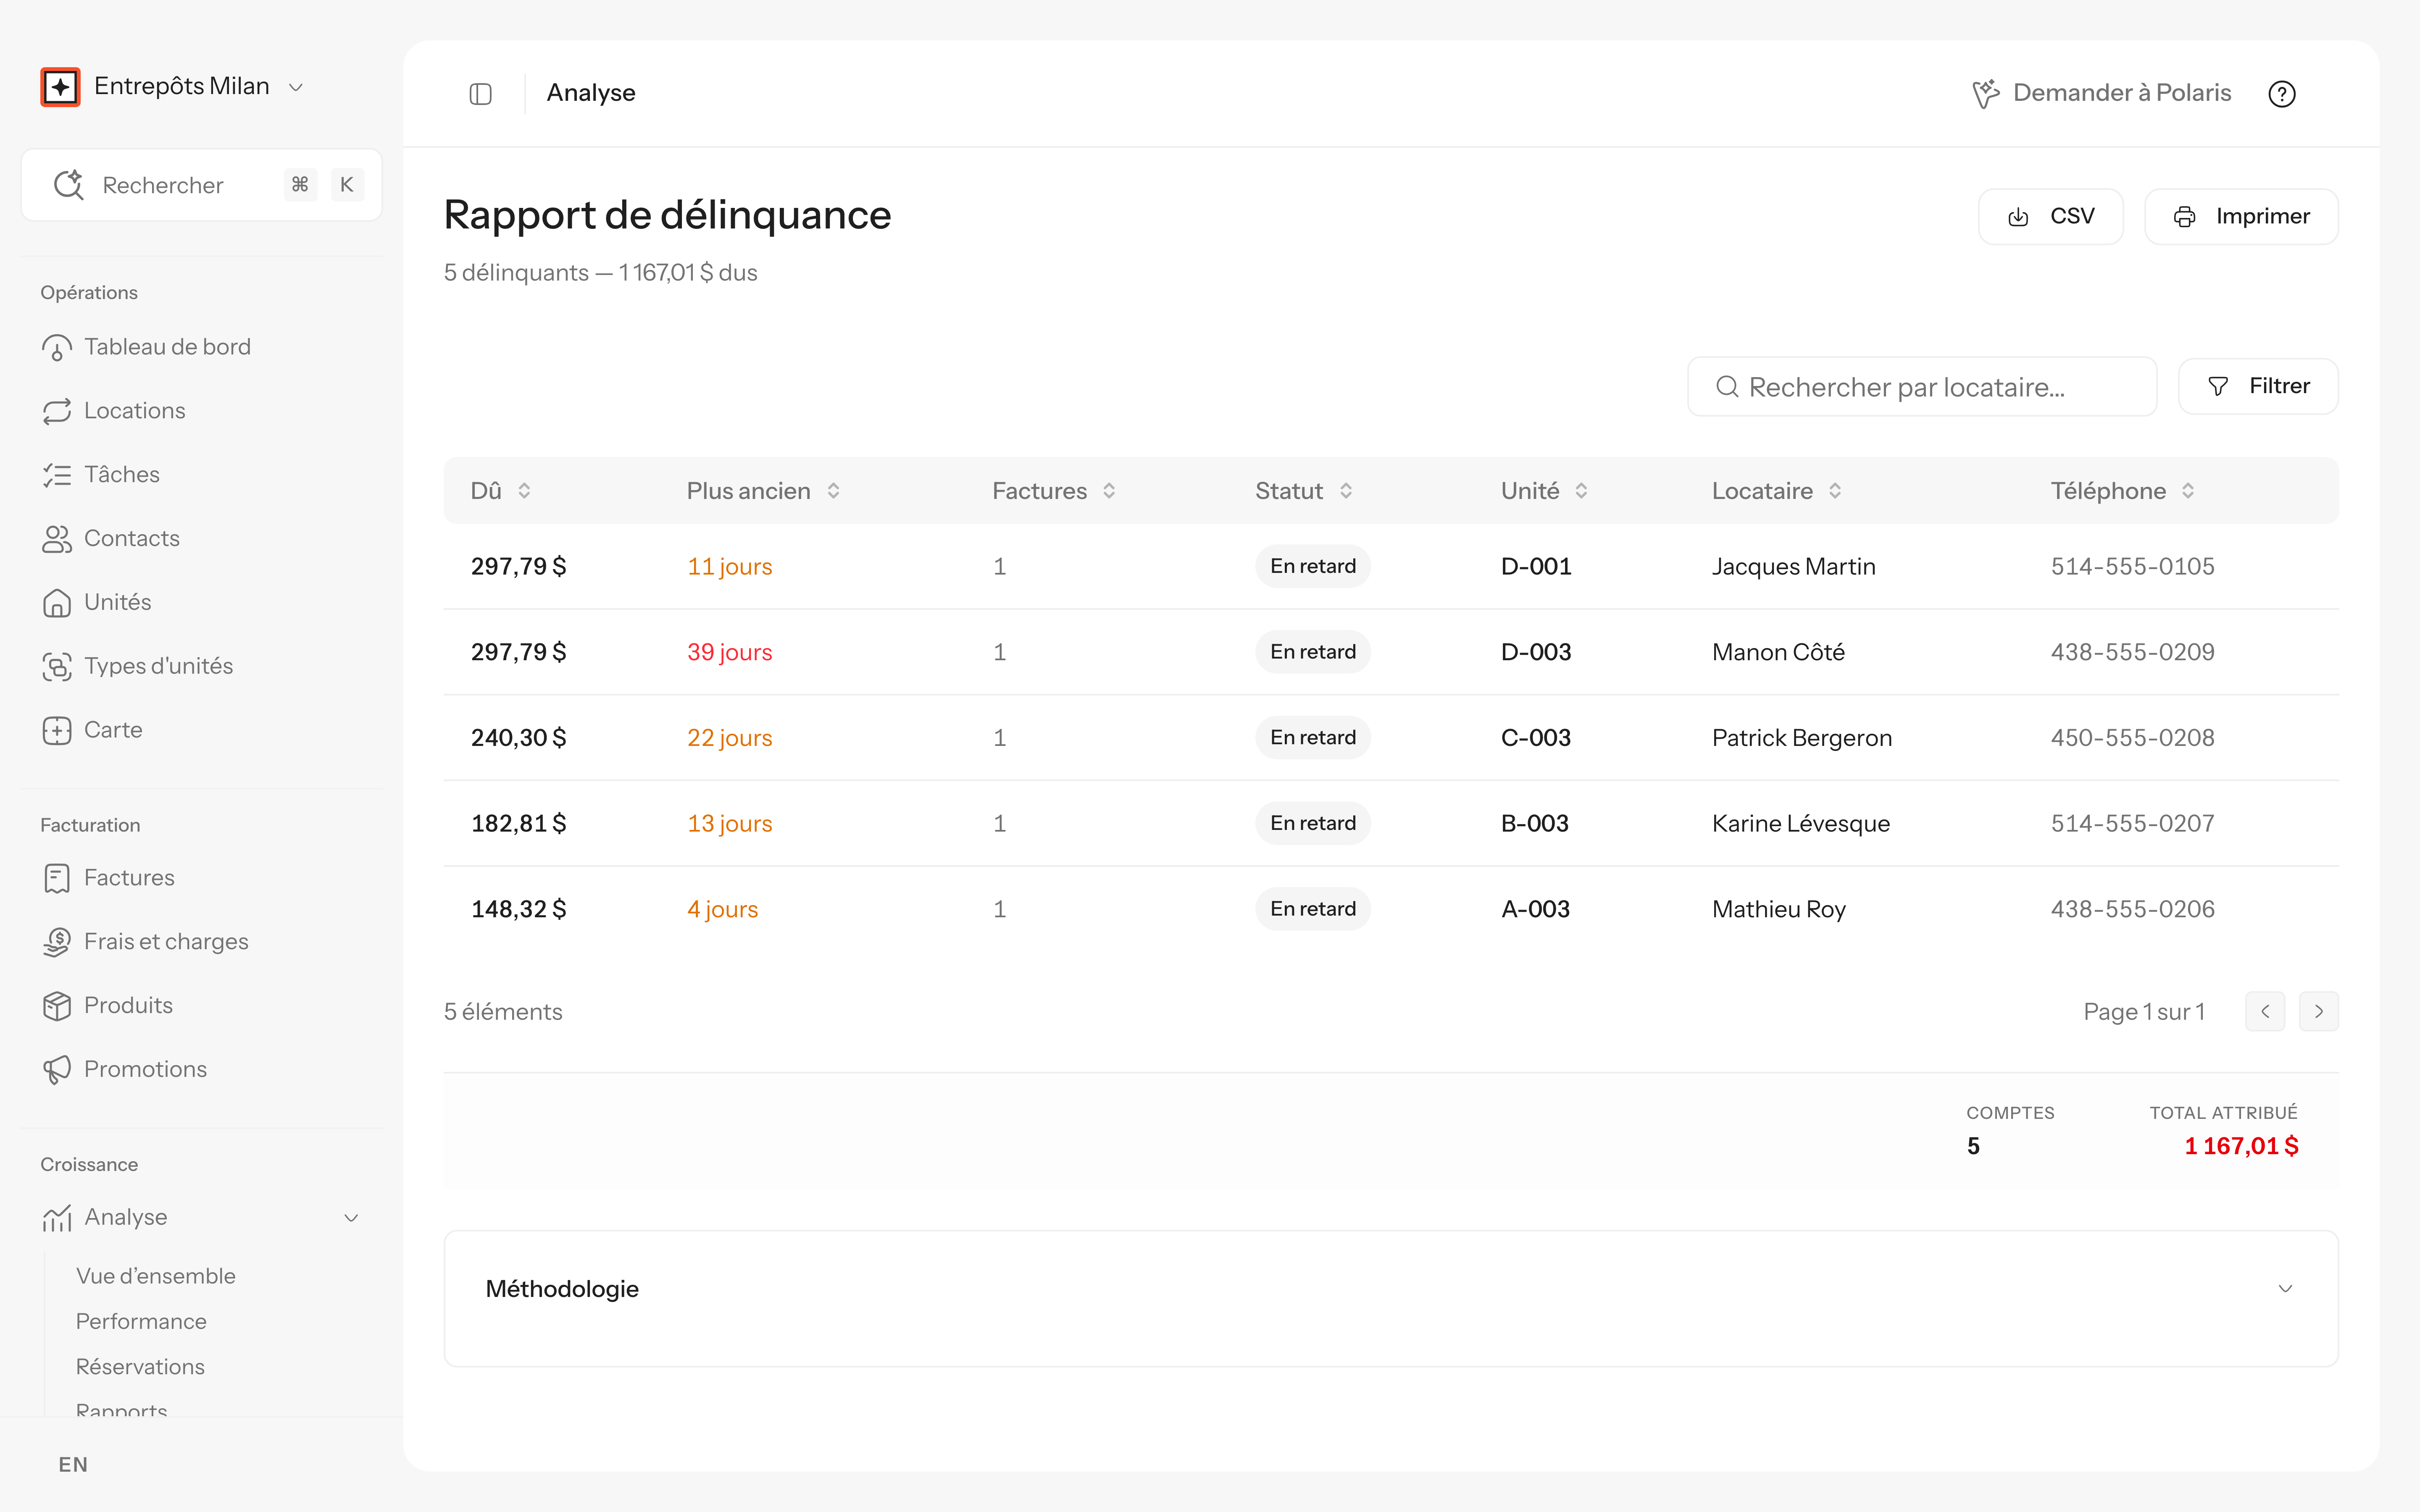Click the Carte map icon
Screen dimensions: 2420x1512
pos(57,730)
